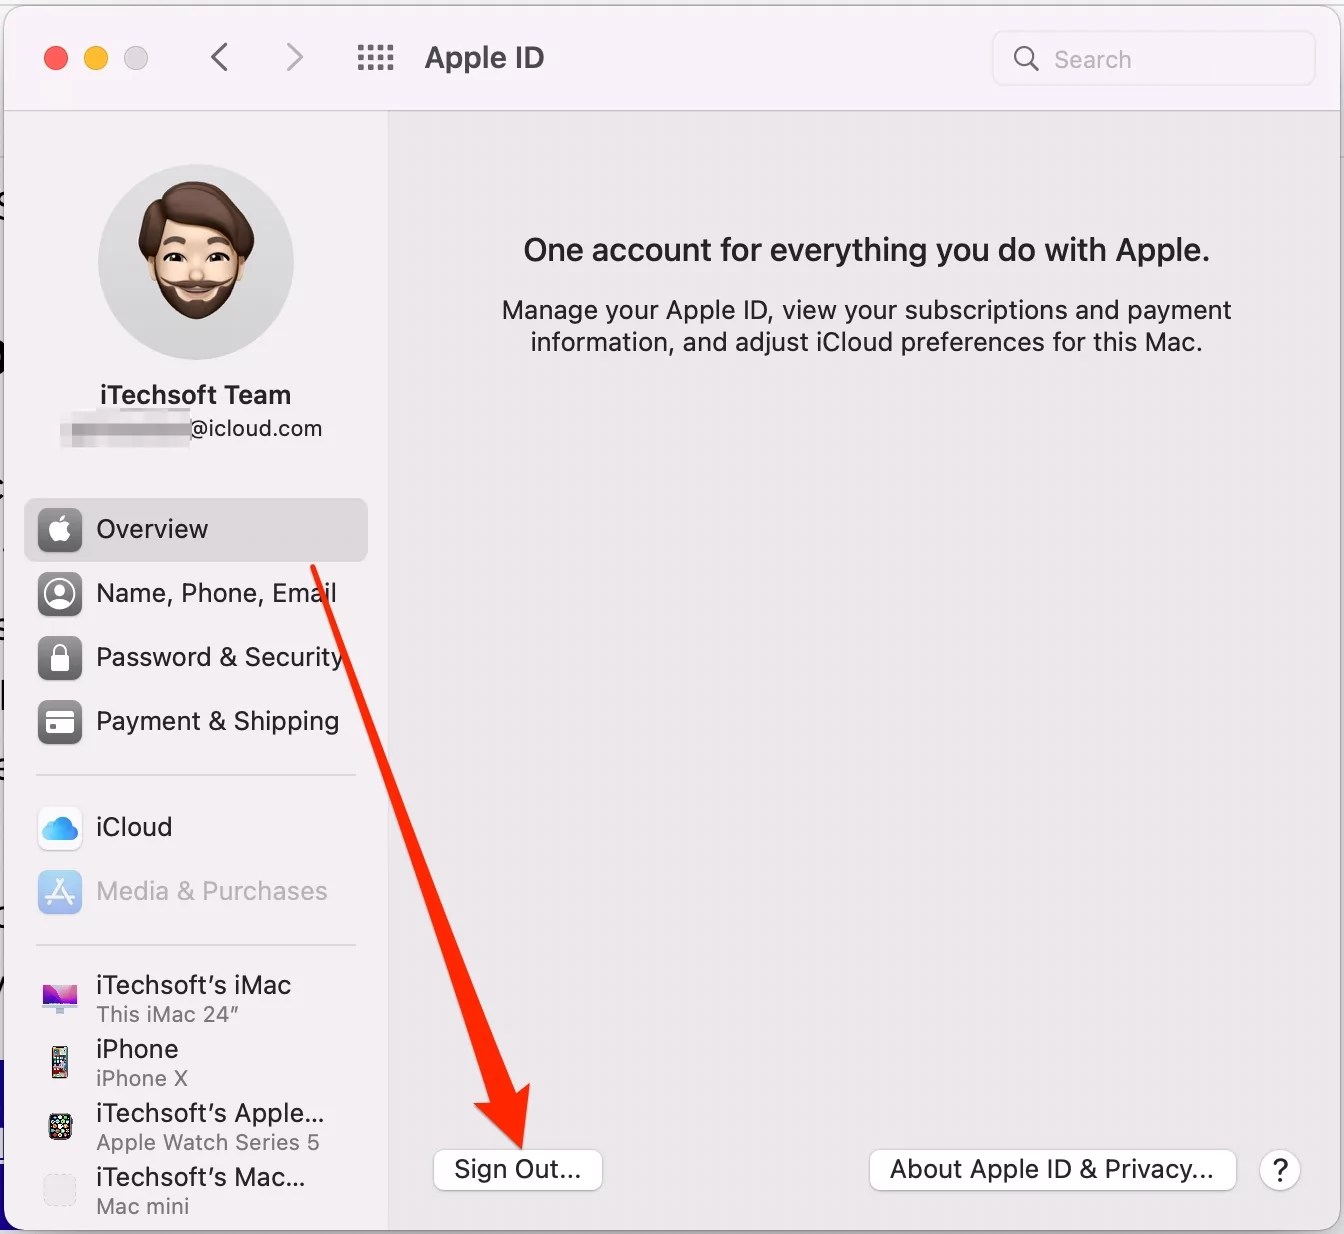Click the iMac device icon
Image resolution: width=1344 pixels, height=1234 pixels.
click(x=60, y=998)
